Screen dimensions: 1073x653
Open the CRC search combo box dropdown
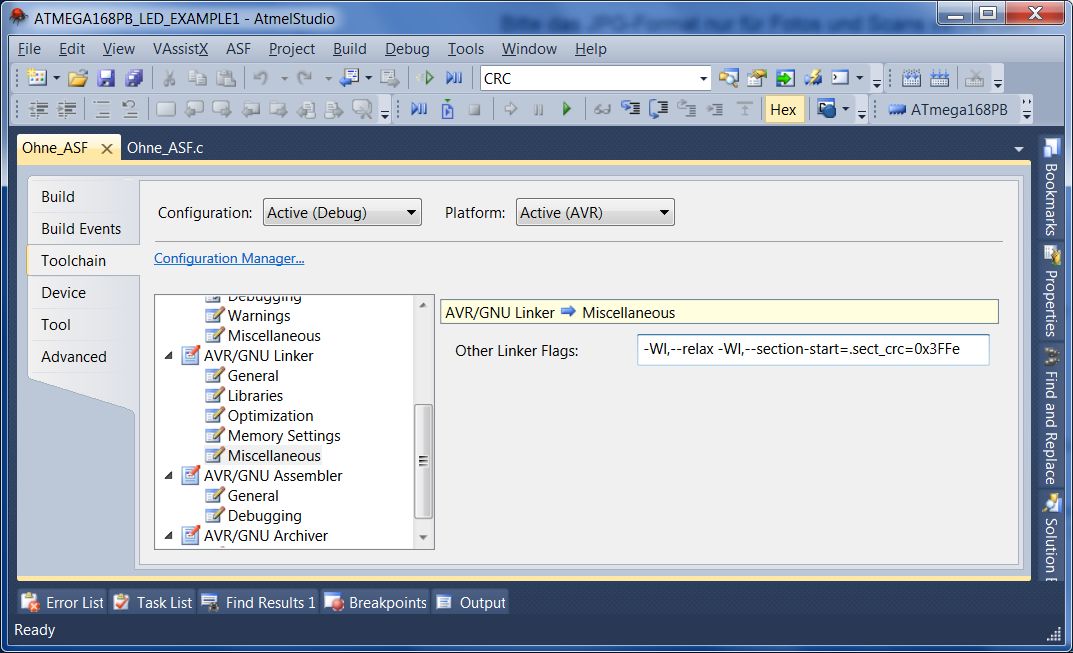(x=703, y=79)
